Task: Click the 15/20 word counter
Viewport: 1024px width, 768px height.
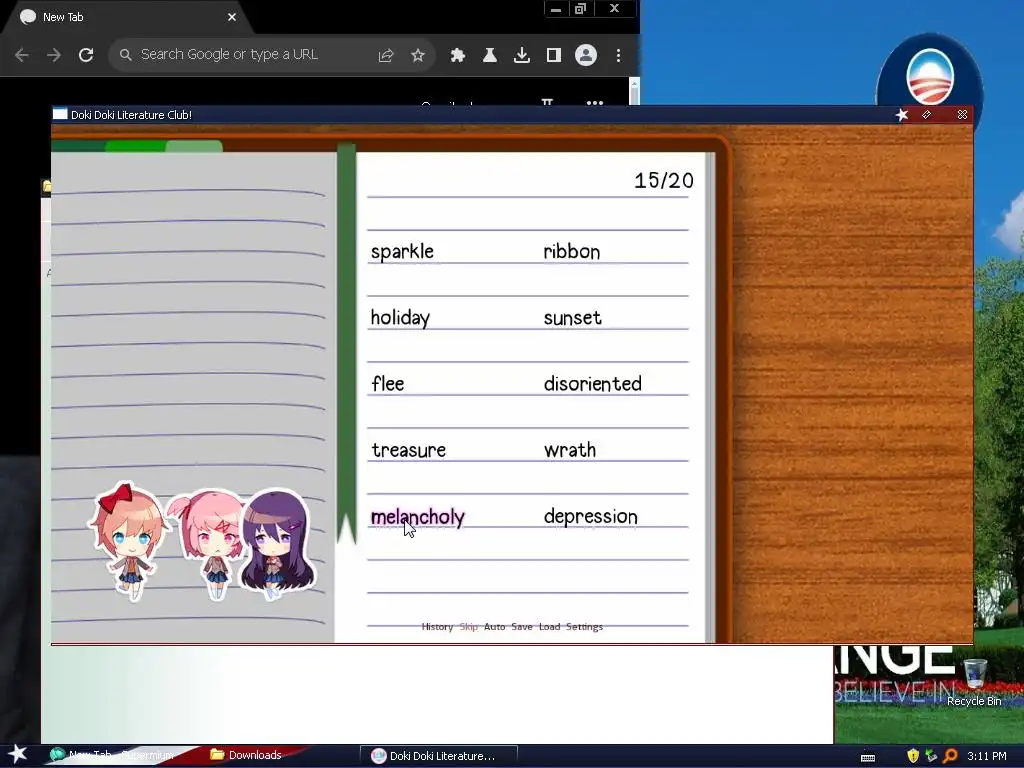Action: click(x=664, y=181)
